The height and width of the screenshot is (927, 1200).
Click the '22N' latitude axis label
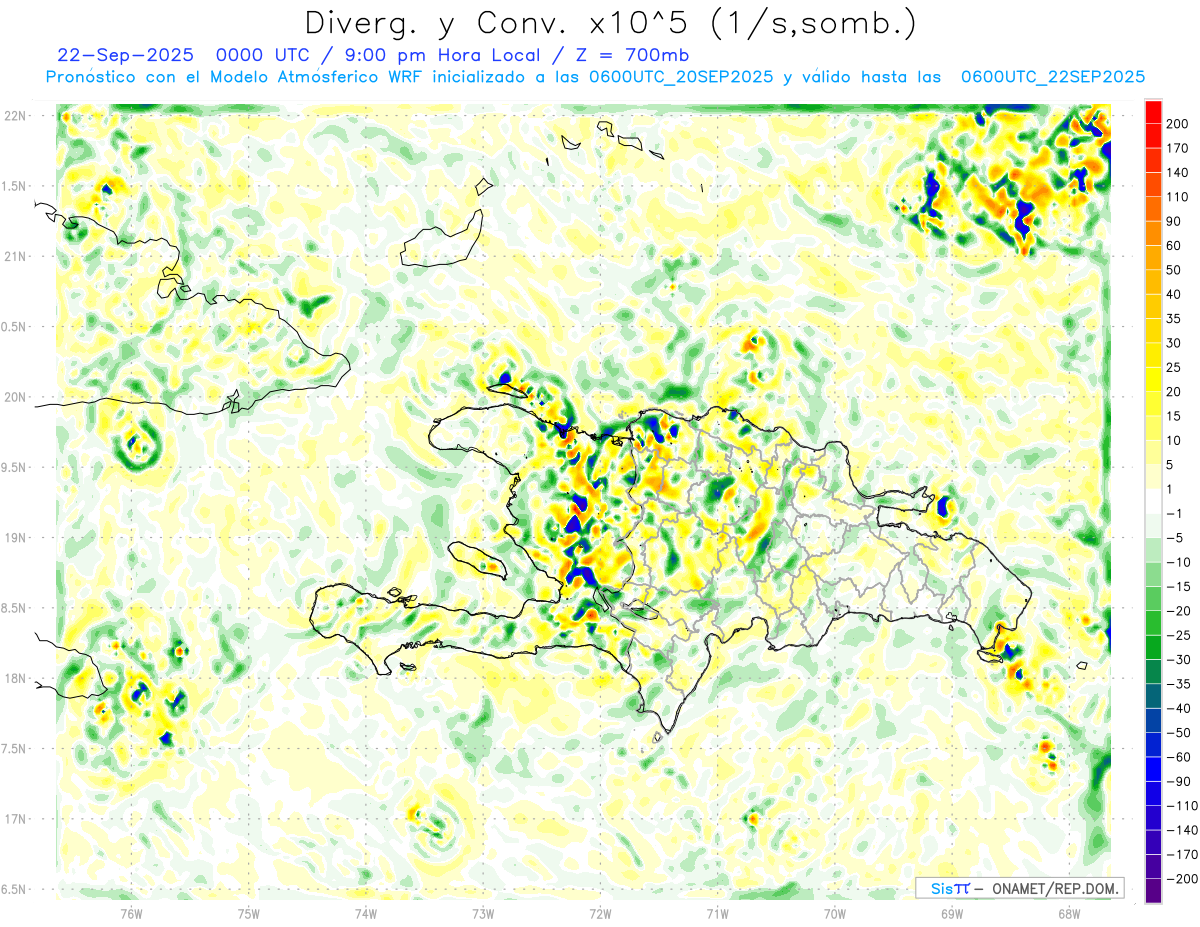[14, 116]
